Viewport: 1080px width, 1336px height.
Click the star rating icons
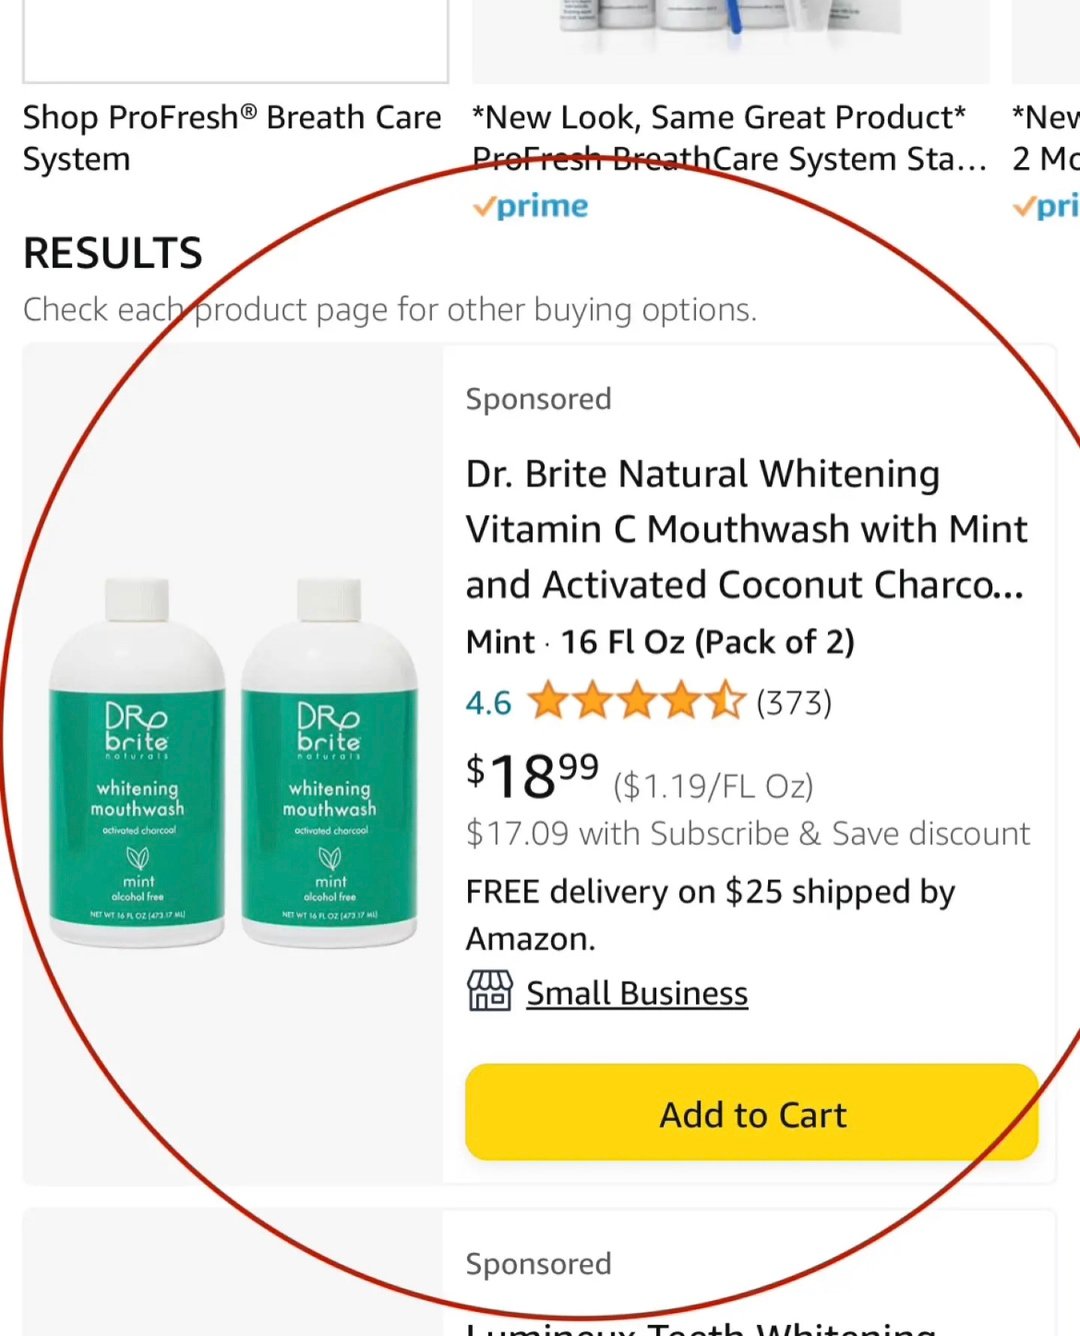pos(637,701)
